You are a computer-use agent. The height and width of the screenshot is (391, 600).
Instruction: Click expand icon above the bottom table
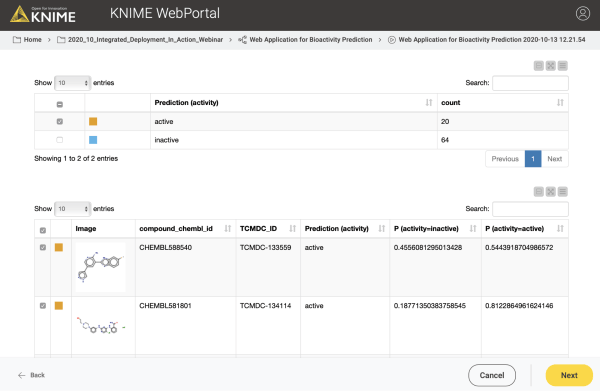pyautogui.click(x=550, y=192)
